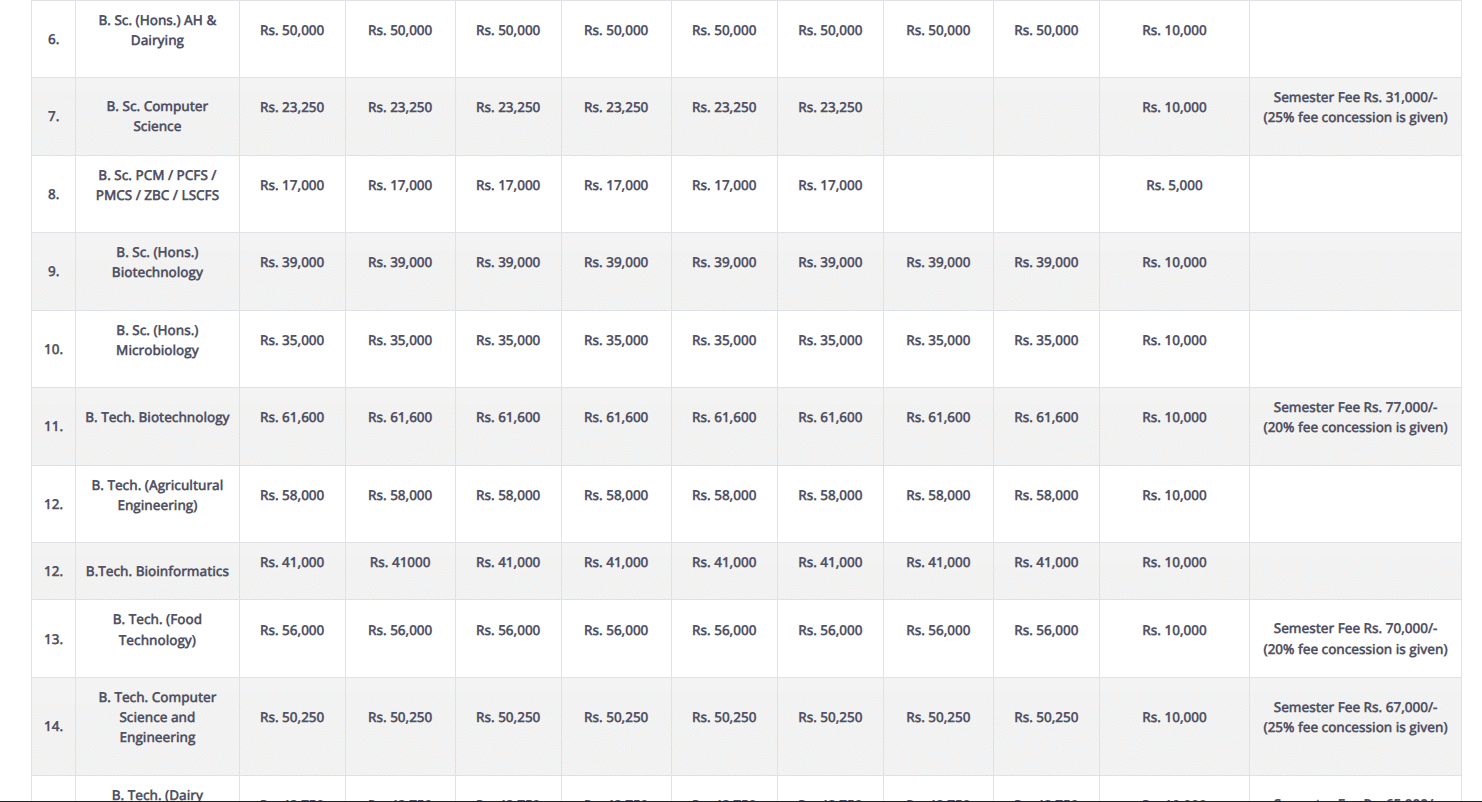The image size is (1482, 802).
Task: Click the B. Tech. (Food Technology) course name
Action: pos(157,630)
